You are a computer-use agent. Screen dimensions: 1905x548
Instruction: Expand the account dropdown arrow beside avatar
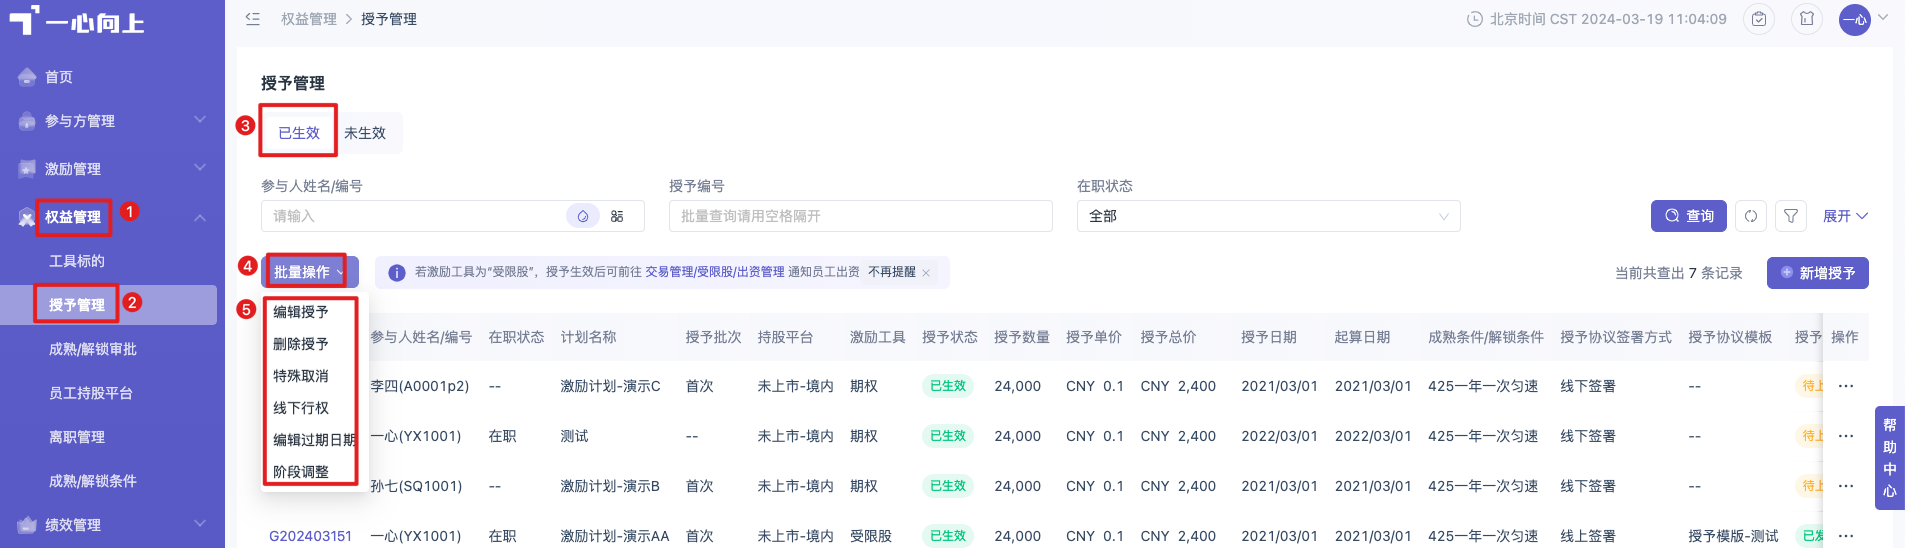pos(1883,17)
